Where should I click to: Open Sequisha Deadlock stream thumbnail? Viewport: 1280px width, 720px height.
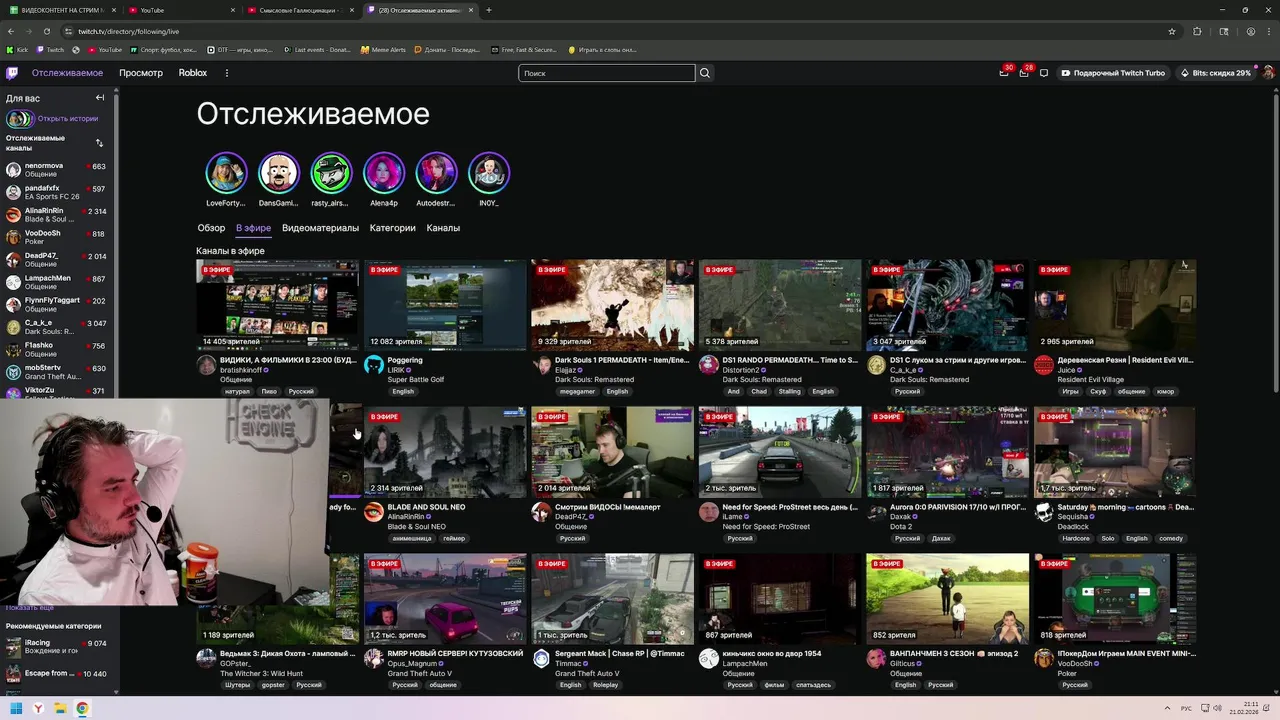pos(1115,452)
